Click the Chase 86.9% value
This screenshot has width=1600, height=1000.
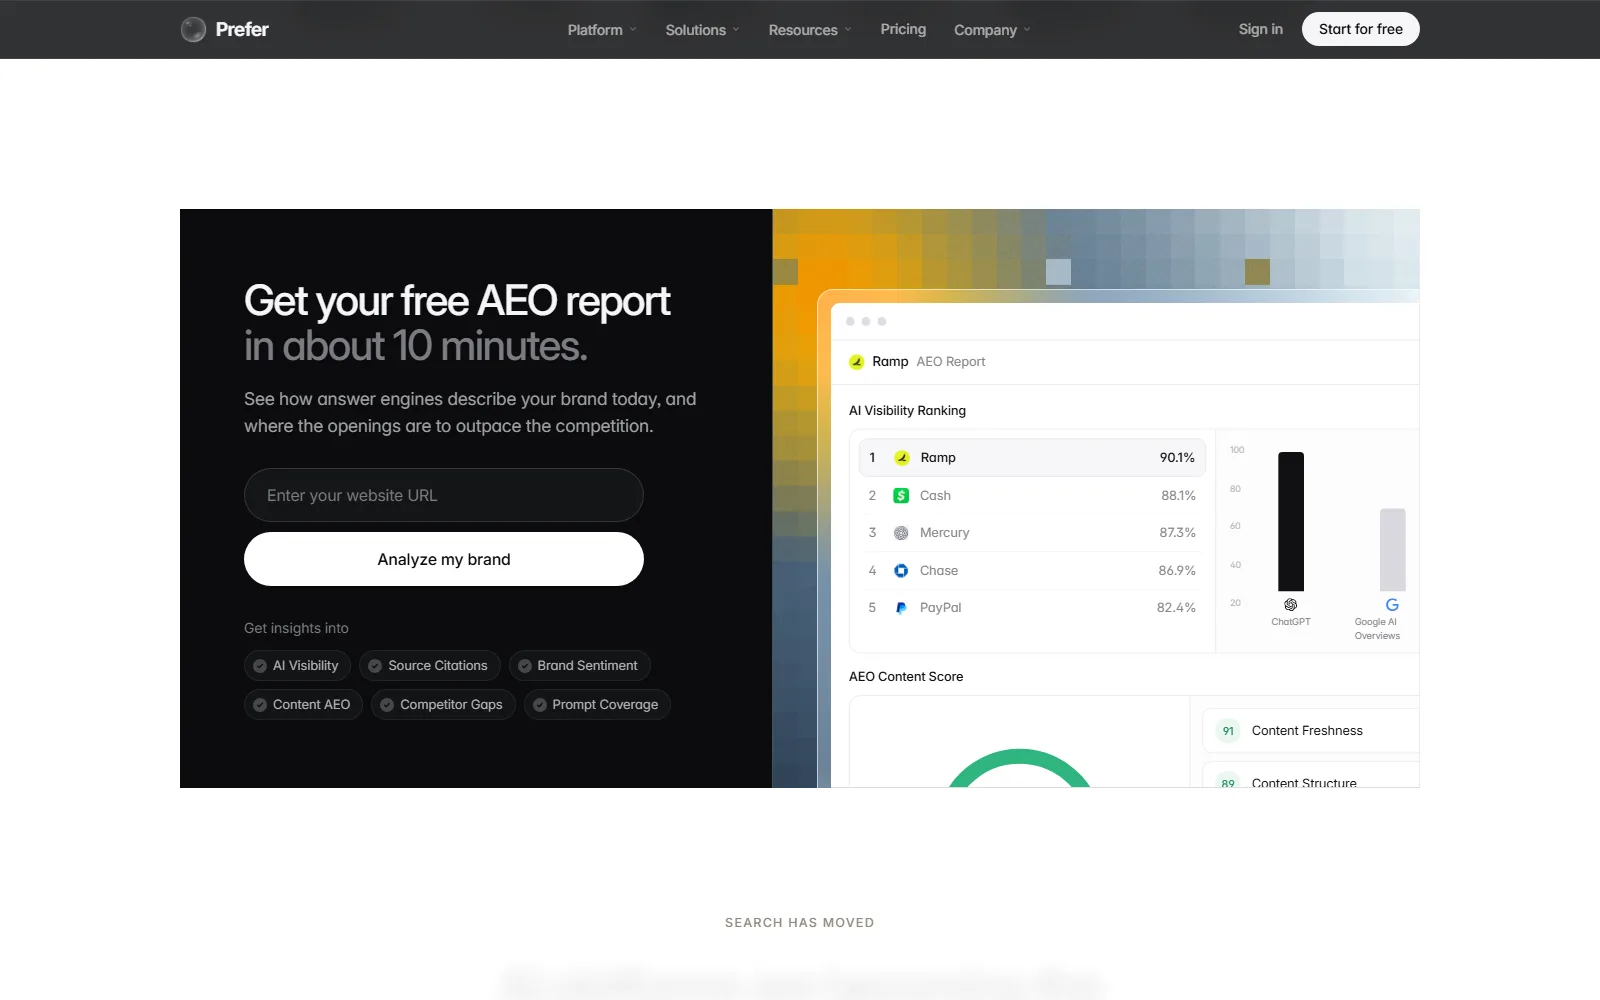coord(1177,571)
